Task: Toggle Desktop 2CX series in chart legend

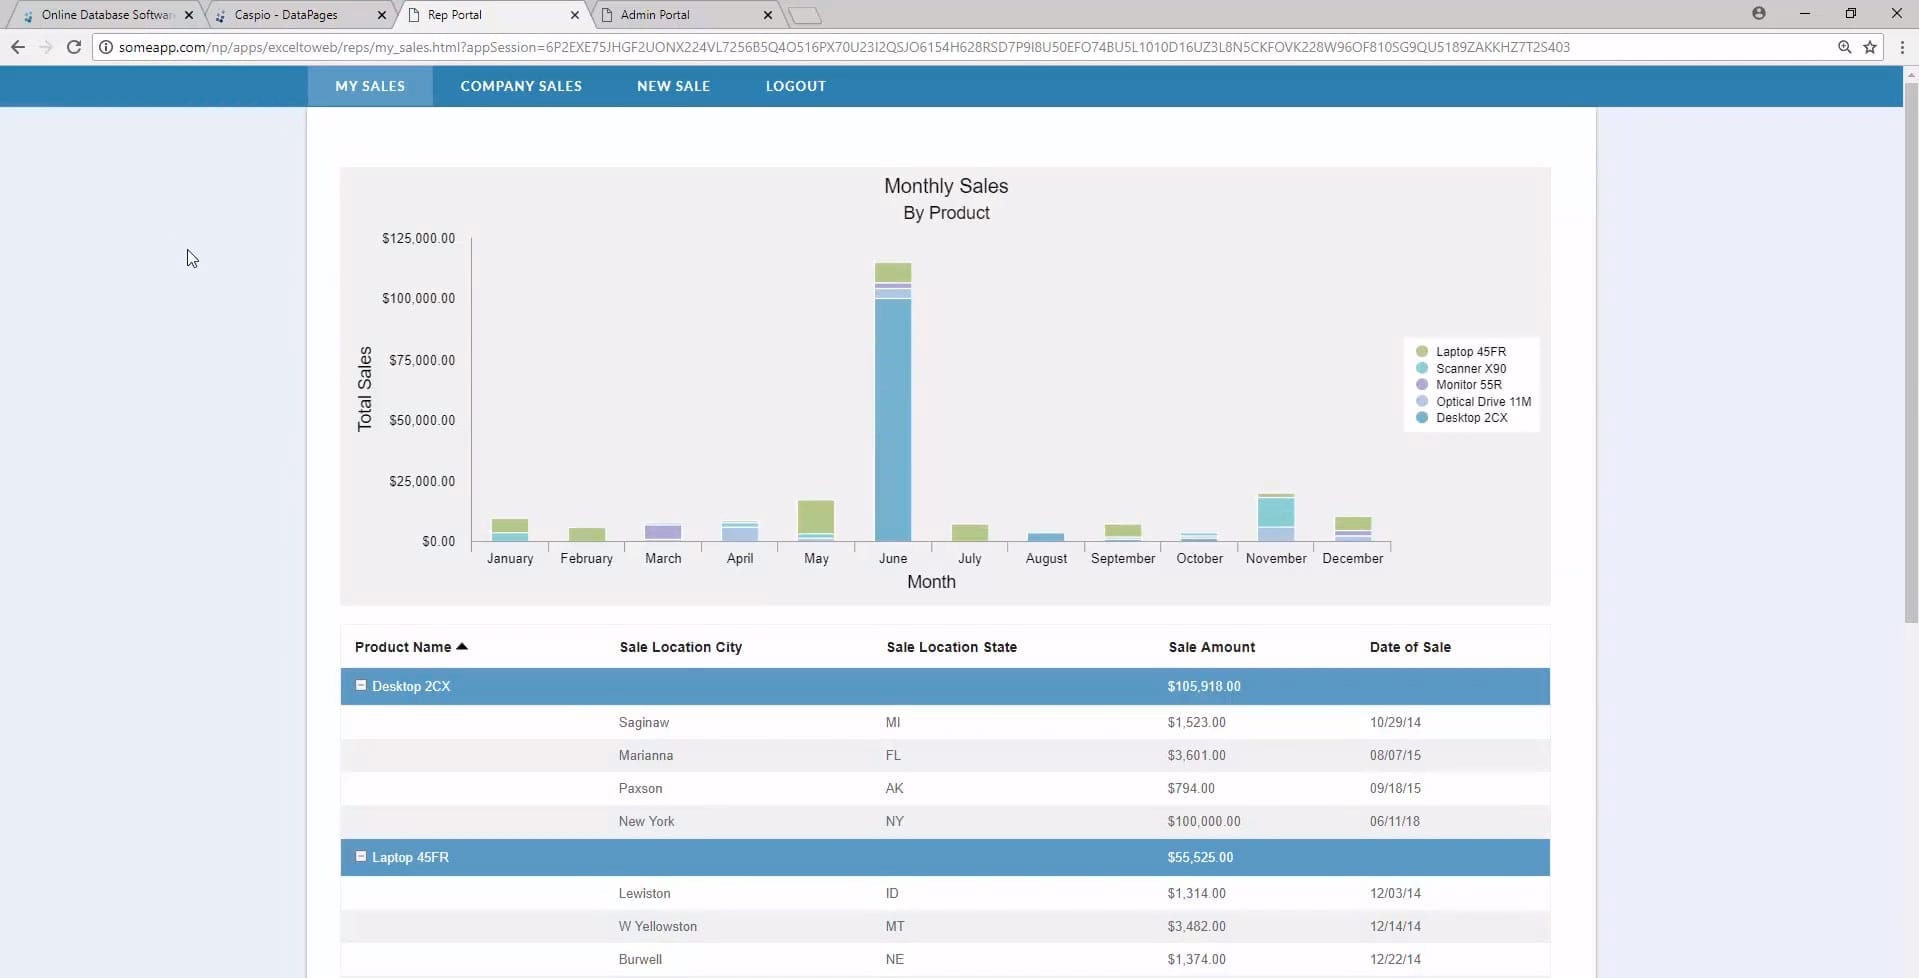Action: [1470, 418]
